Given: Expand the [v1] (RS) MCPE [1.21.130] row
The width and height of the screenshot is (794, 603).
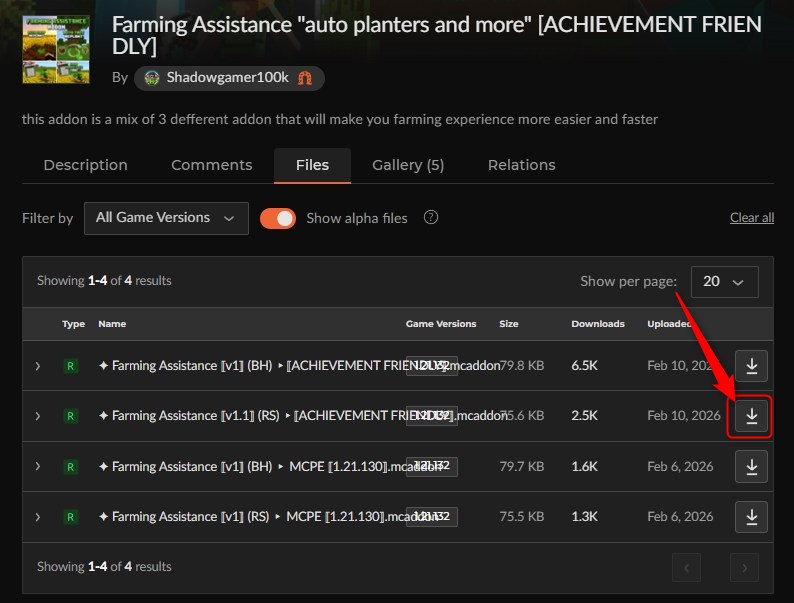Looking at the screenshot, I should (x=38, y=516).
